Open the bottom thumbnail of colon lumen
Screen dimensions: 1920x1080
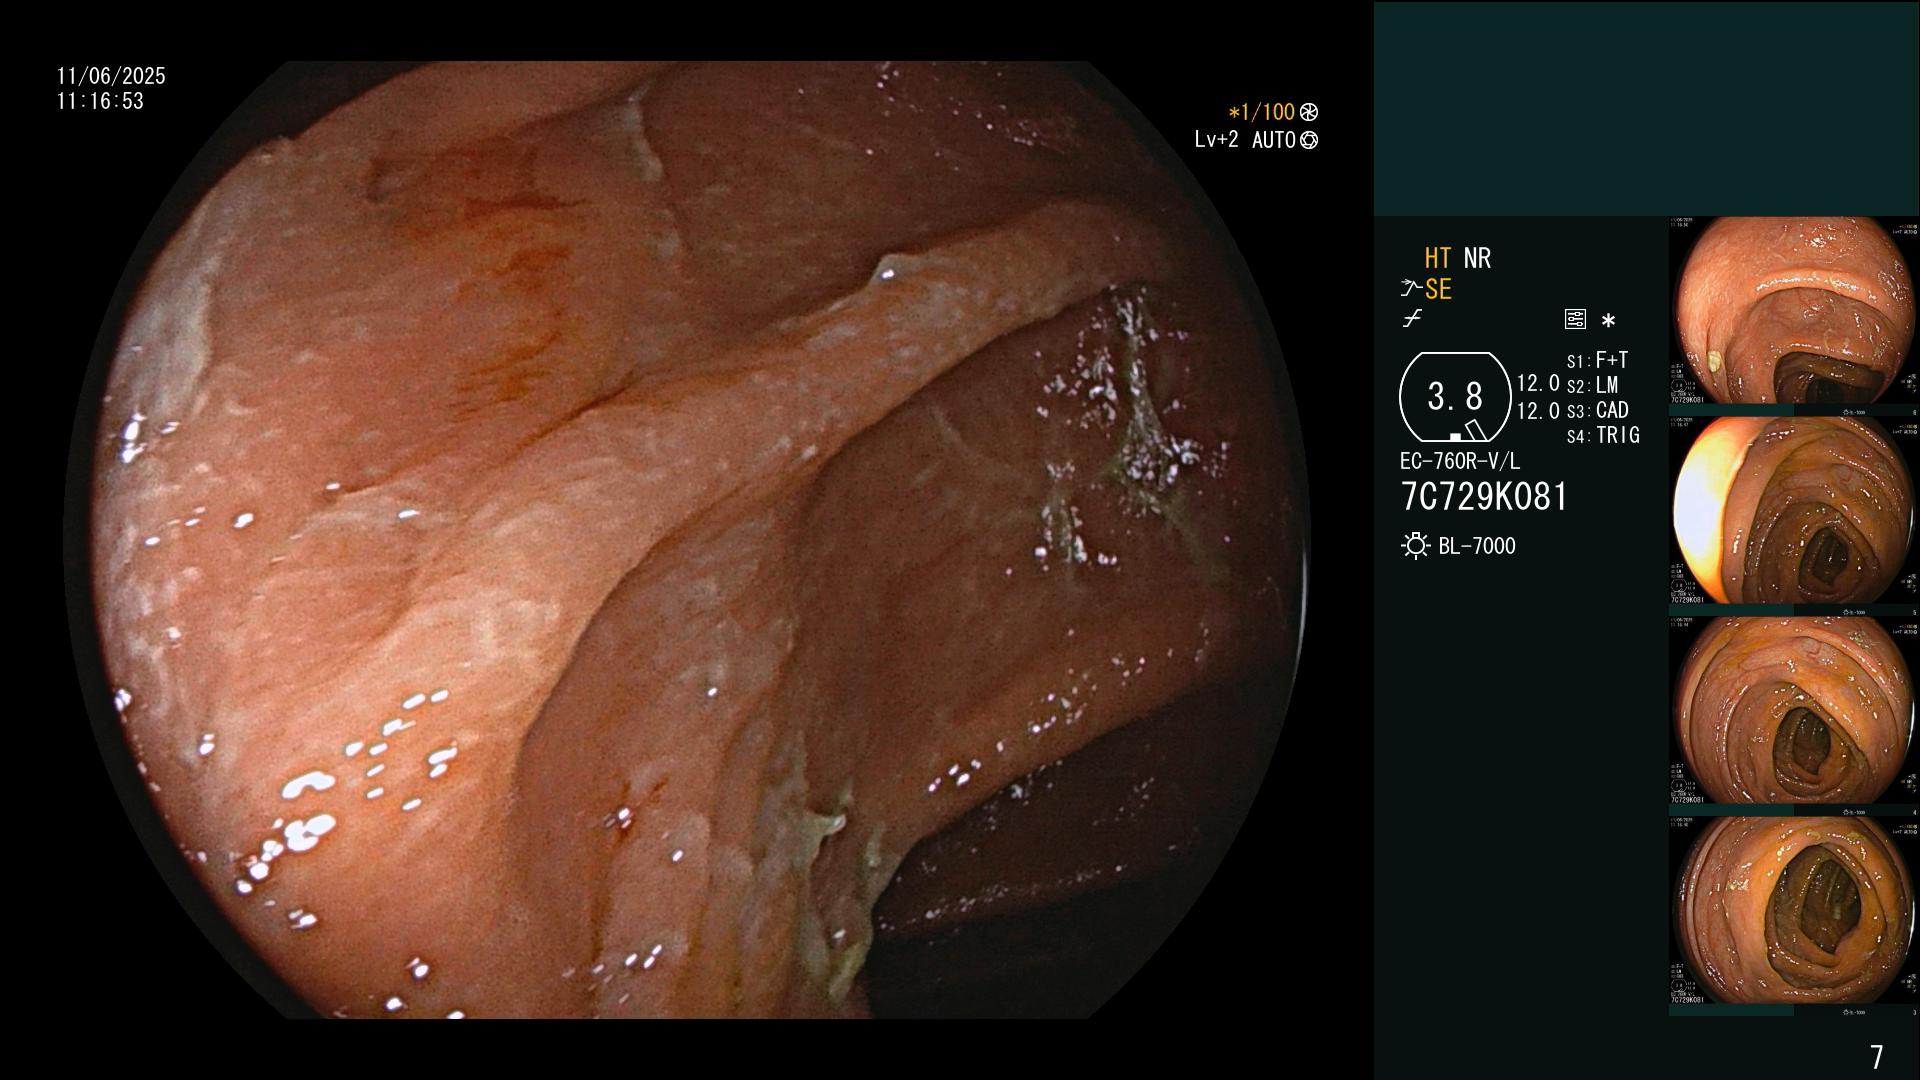click(x=1794, y=910)
